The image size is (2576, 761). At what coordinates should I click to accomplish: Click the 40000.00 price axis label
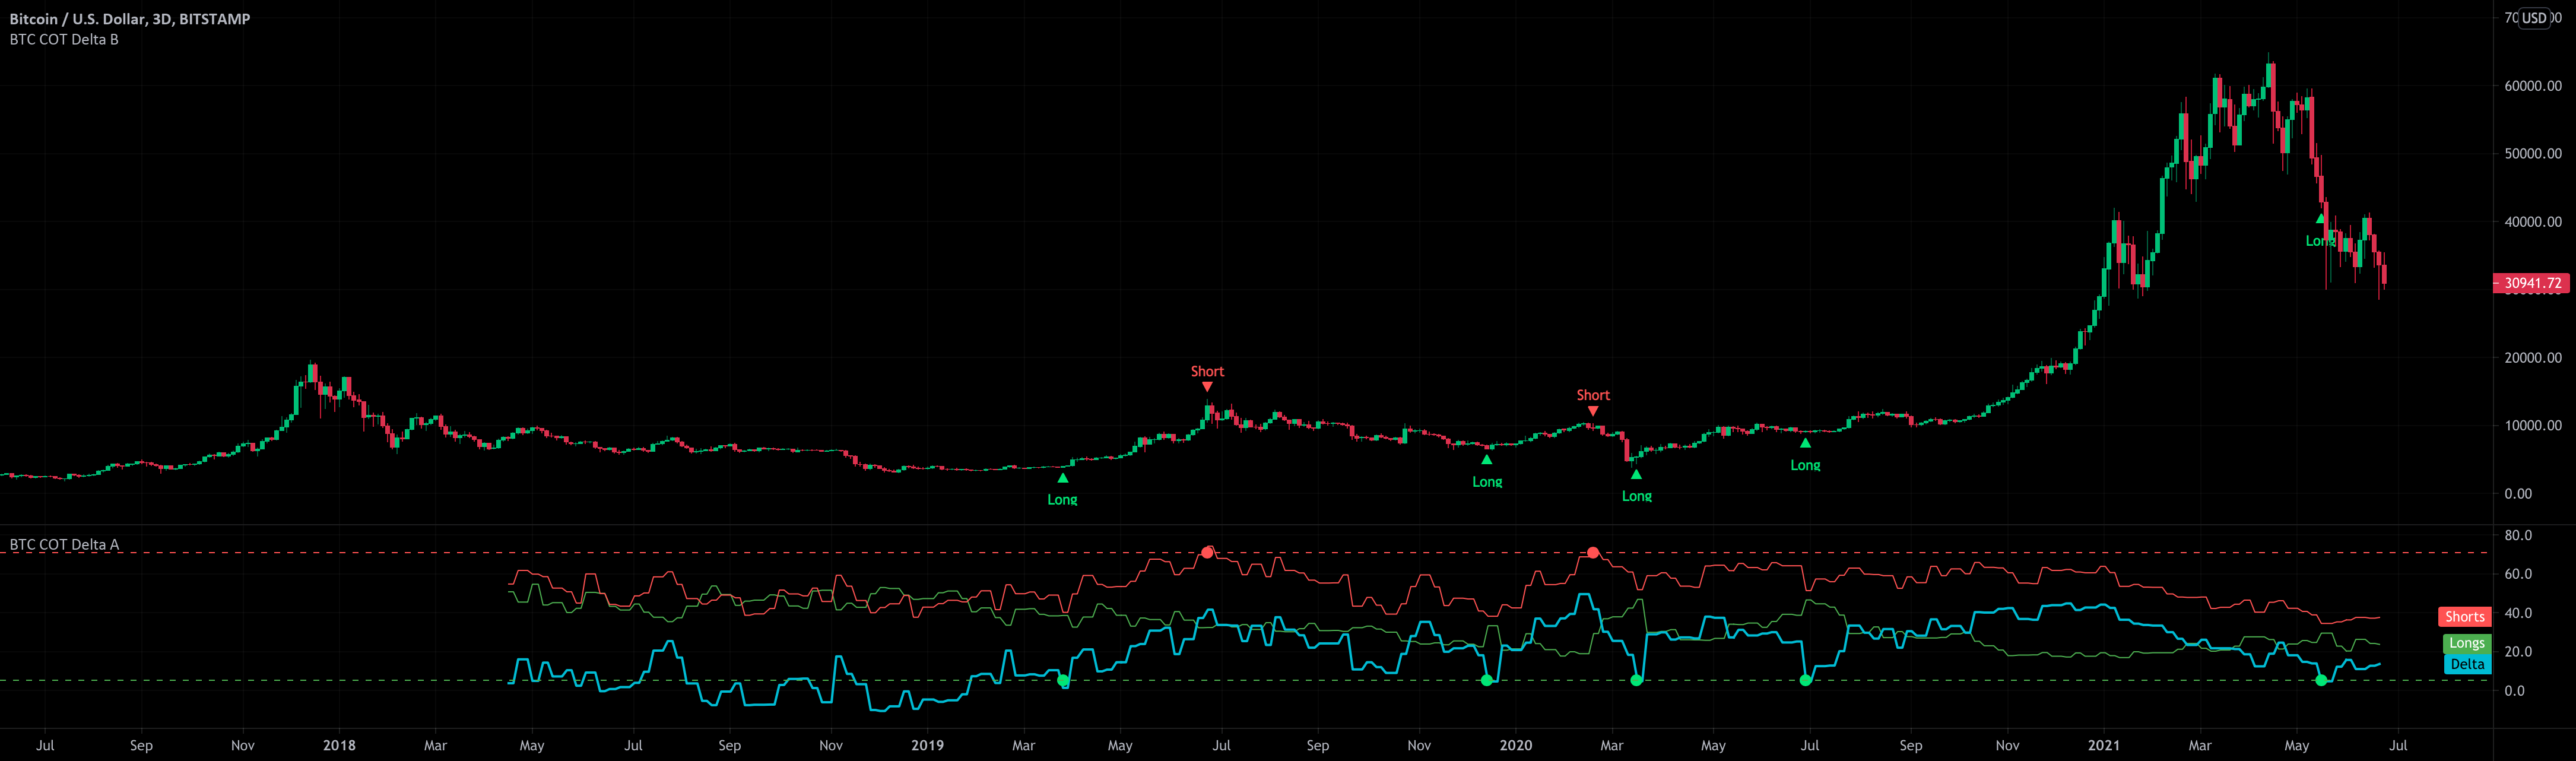click(2533, 222)
